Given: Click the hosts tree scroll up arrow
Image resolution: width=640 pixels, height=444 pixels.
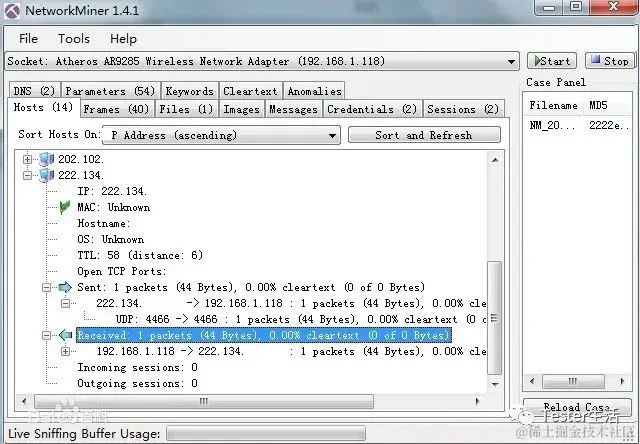Looking at the screenshot, I should point(495,160).
